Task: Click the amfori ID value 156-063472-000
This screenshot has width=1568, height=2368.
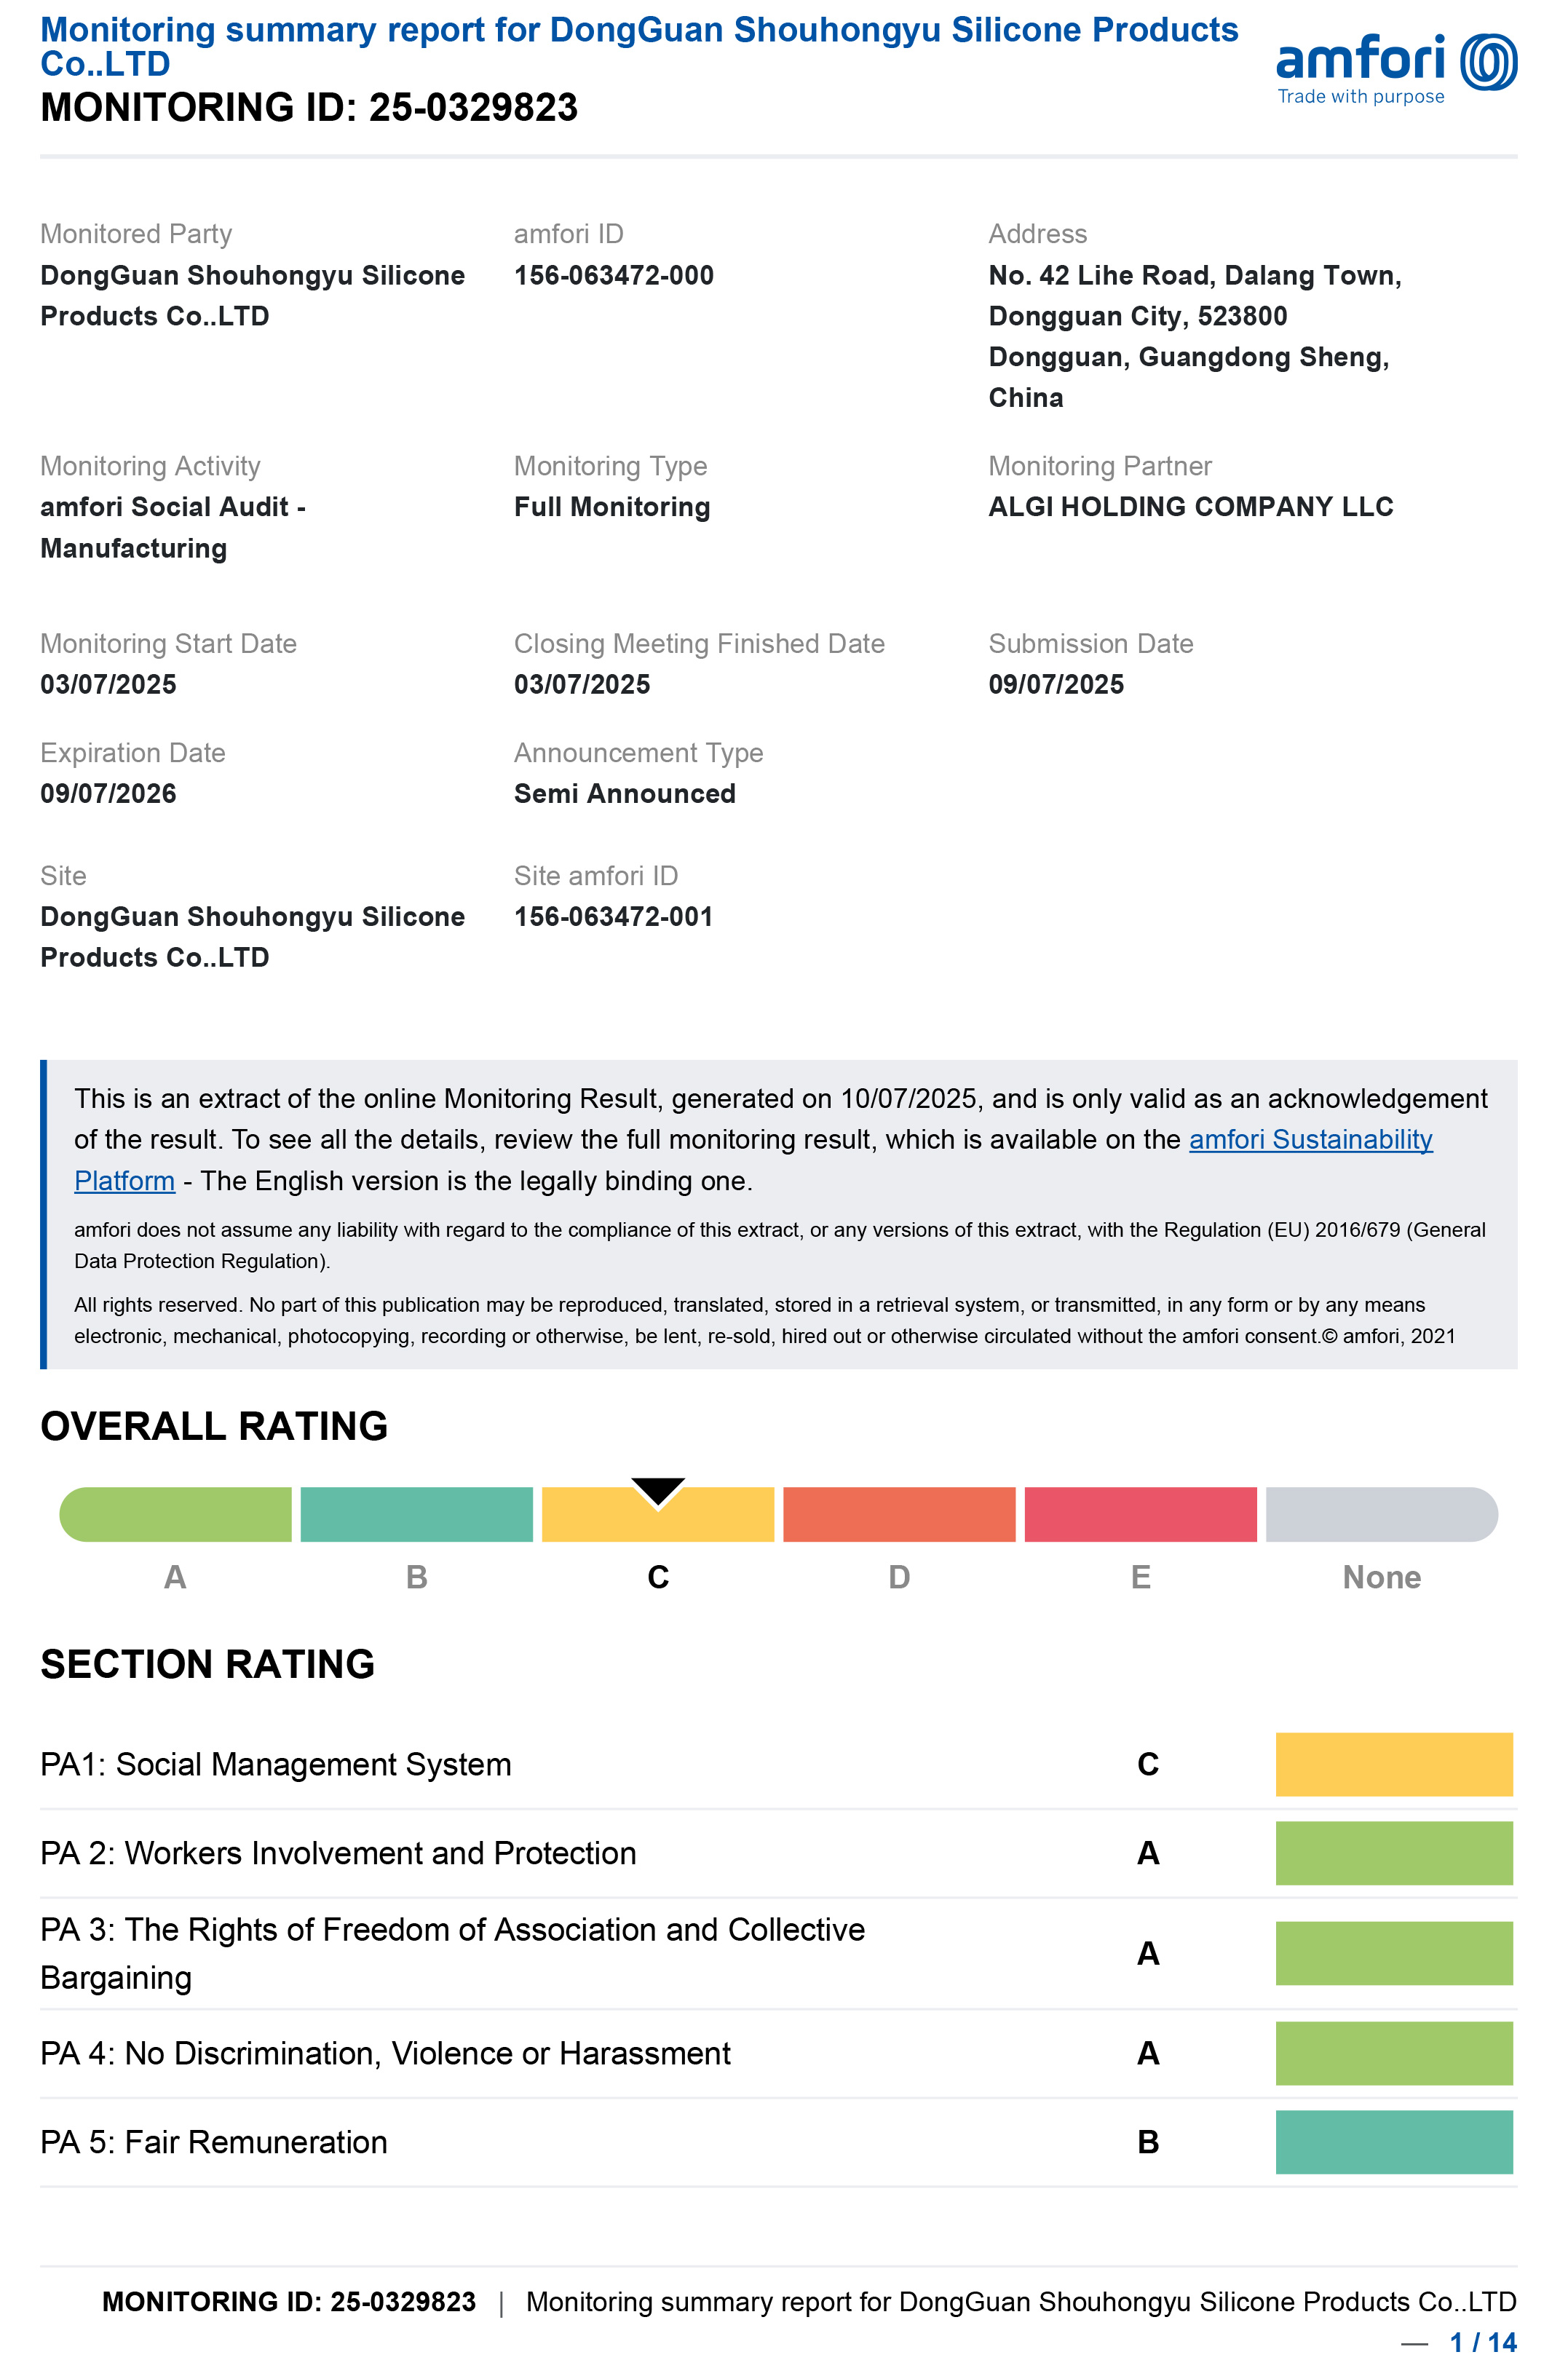Action: coord(614,275)
